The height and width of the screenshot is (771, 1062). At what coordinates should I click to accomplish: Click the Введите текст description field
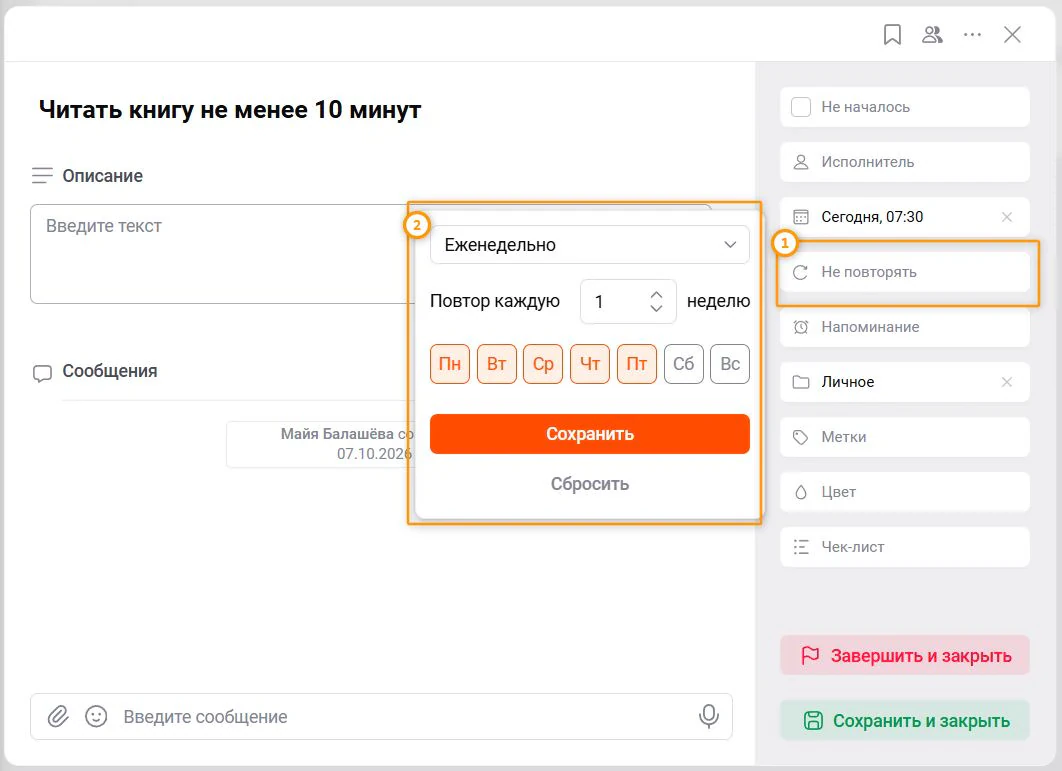click(x=222, y=254)
